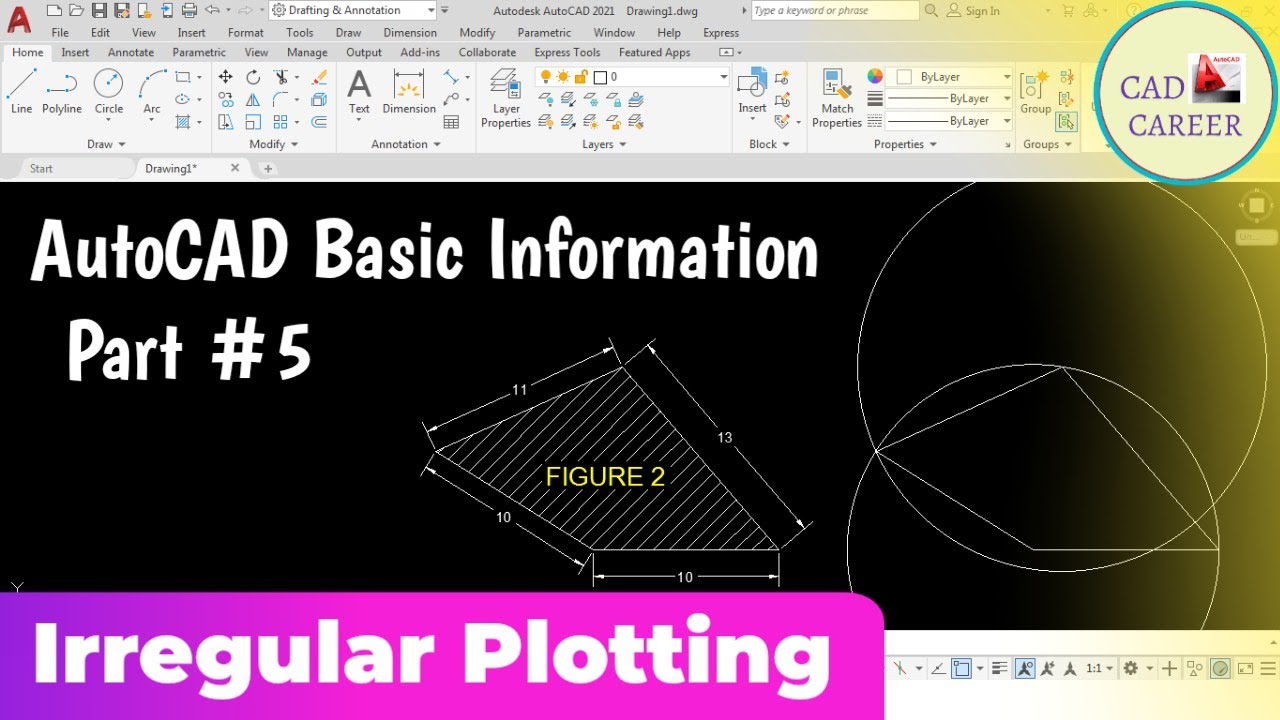Click the layer 0 color square
1280x720 pixels.
600,77
